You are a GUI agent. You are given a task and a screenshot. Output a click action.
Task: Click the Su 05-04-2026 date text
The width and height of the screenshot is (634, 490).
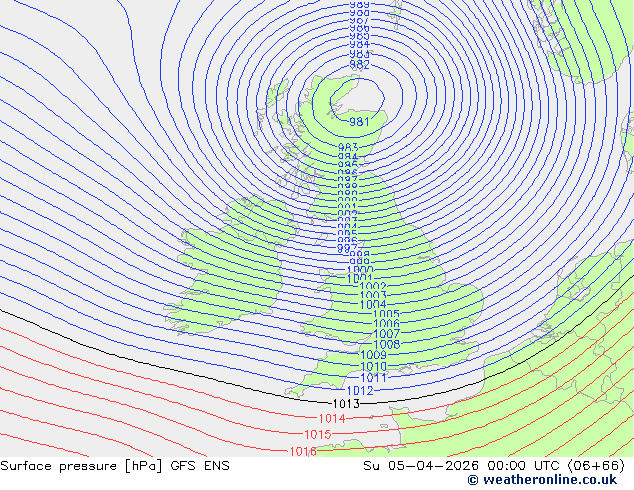click(421, 466)
